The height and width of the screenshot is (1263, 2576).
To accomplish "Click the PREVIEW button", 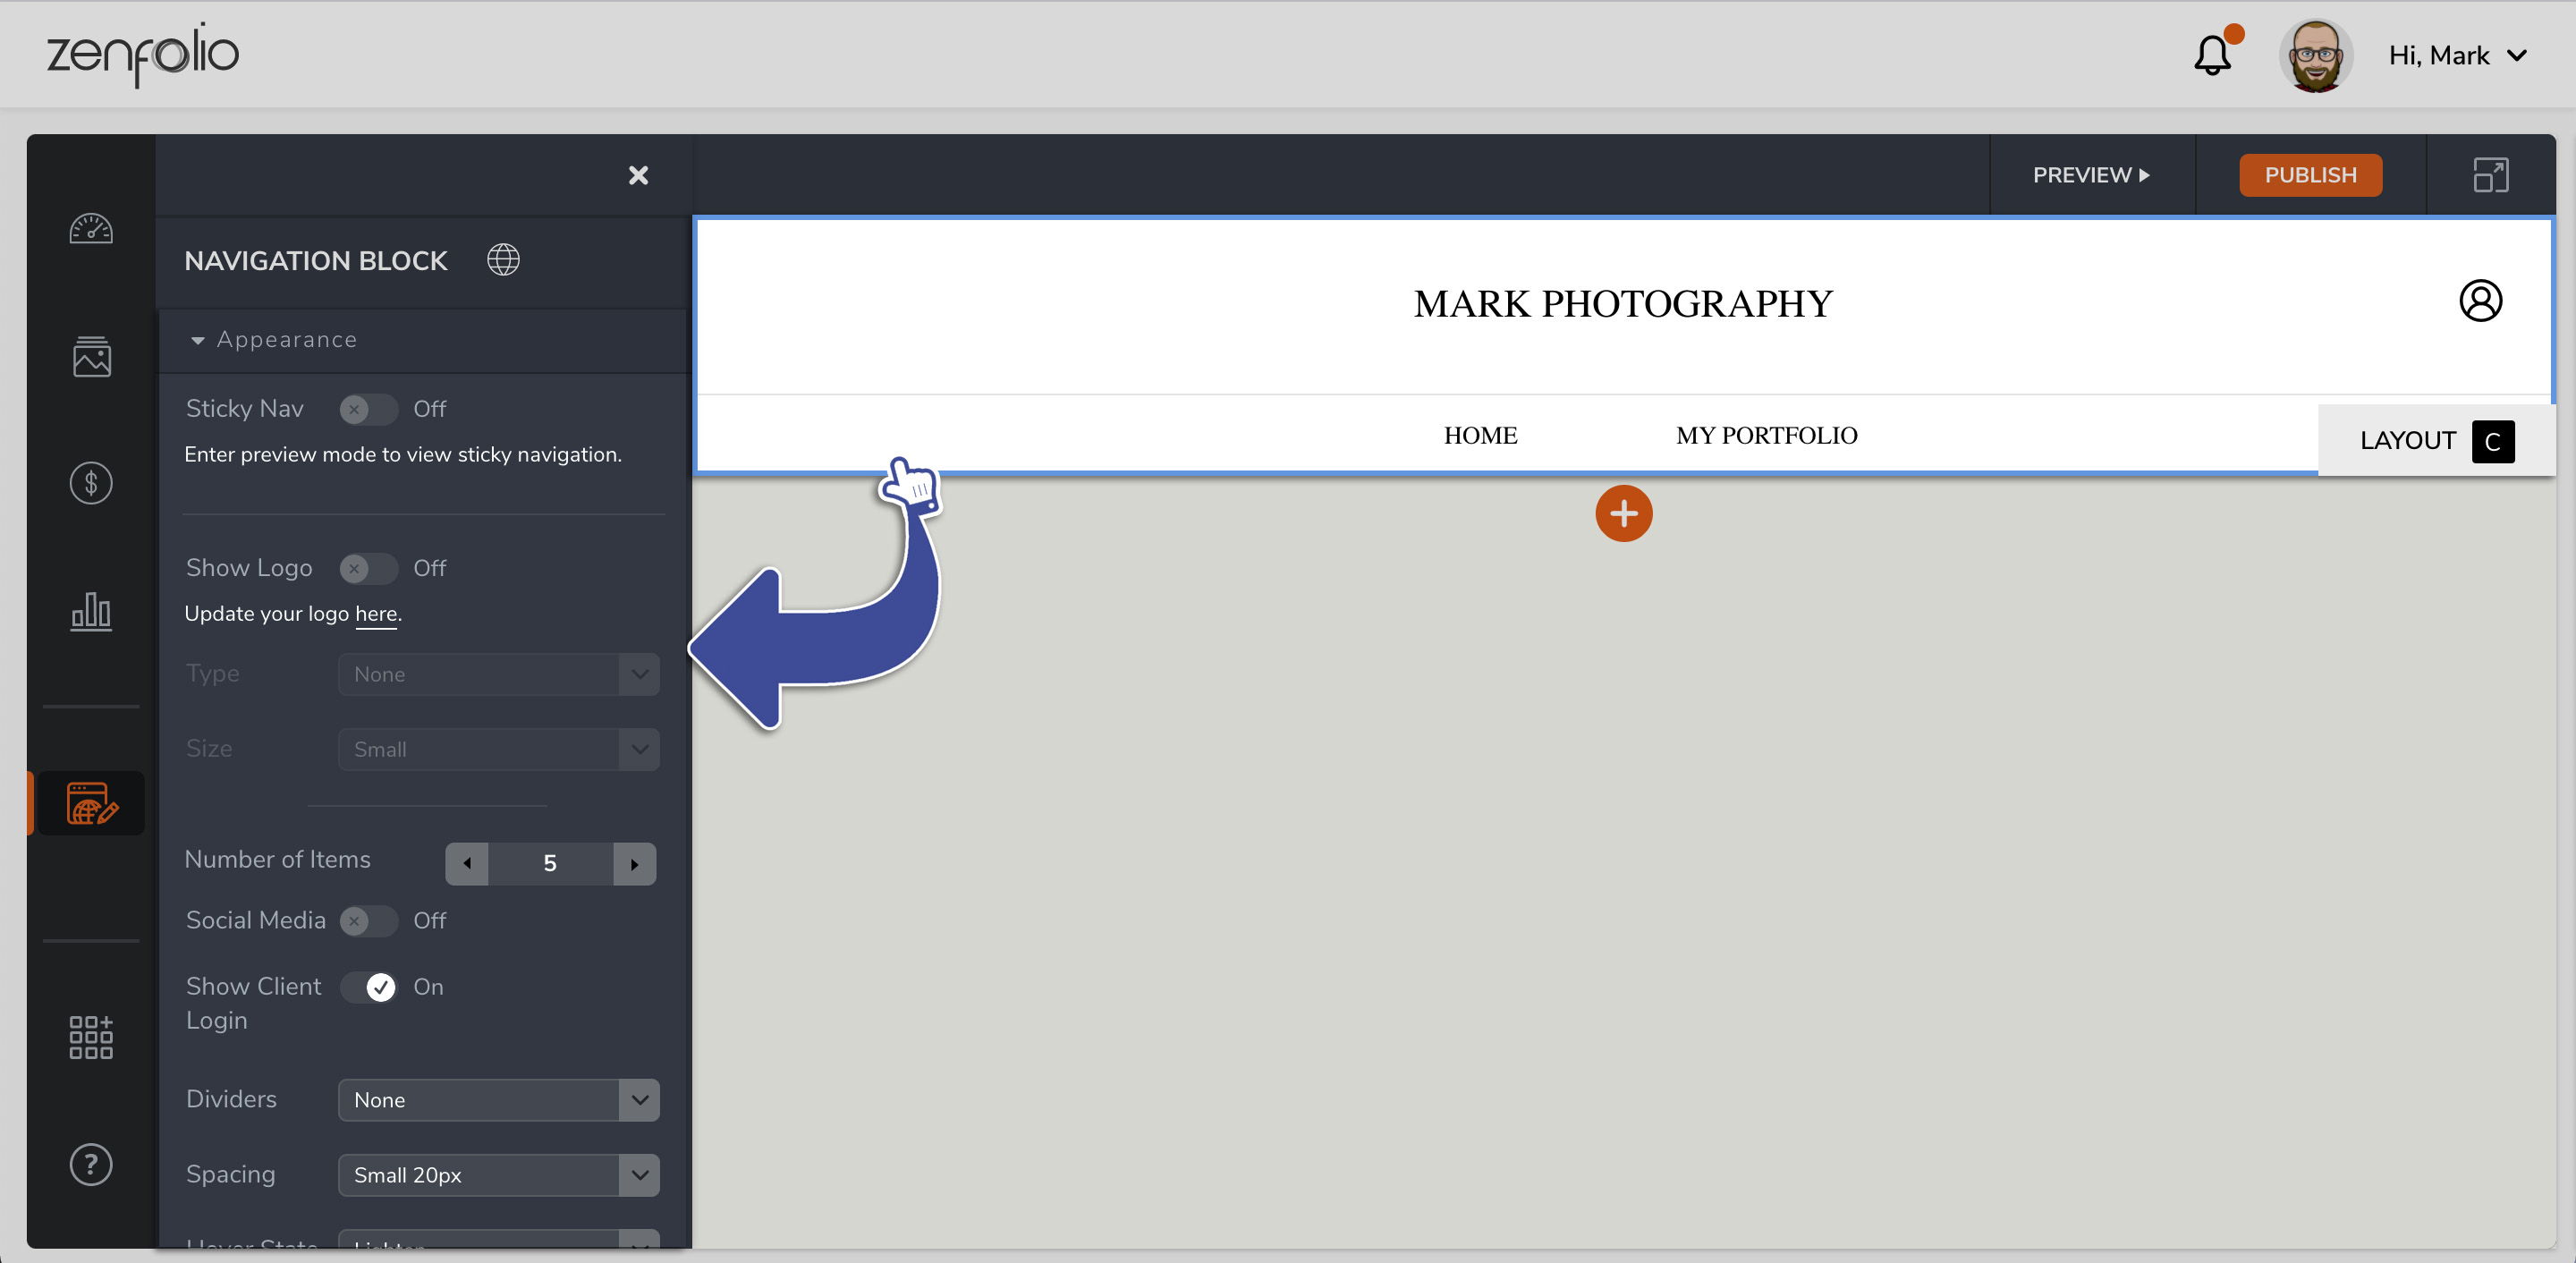I will click(x=2091, y=175).
